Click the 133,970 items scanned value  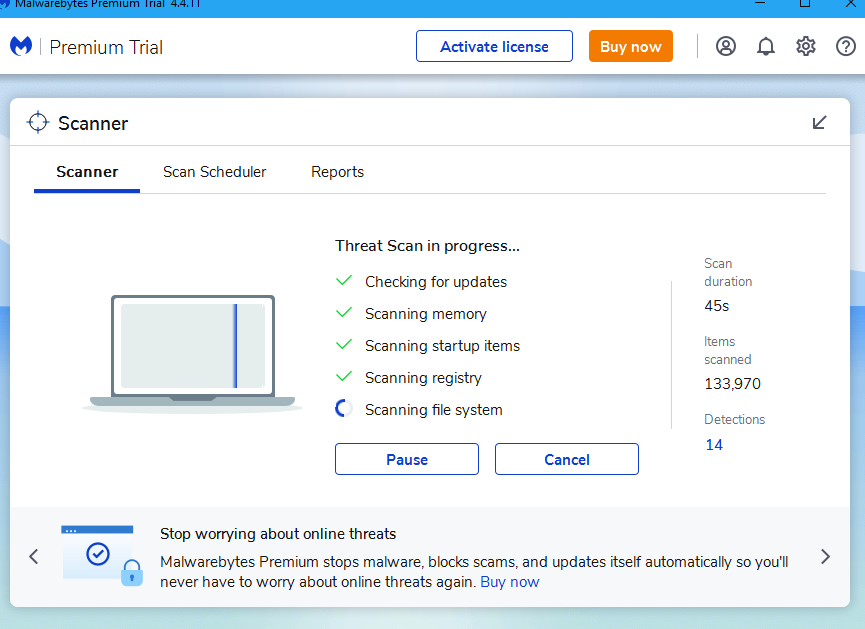pos(732,383)
